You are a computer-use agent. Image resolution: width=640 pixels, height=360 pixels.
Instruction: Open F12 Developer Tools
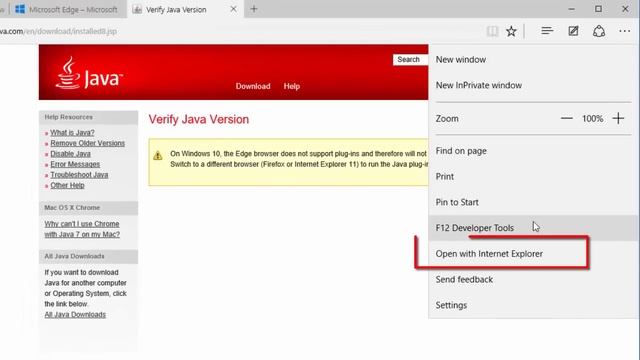click(534, 228)
